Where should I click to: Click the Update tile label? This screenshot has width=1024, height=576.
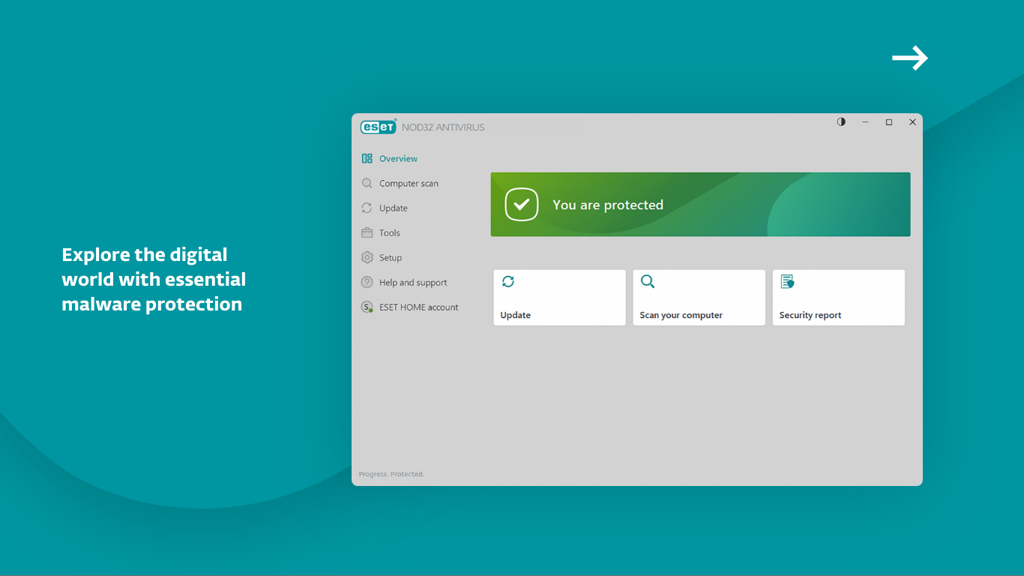[x=515, y=315]
